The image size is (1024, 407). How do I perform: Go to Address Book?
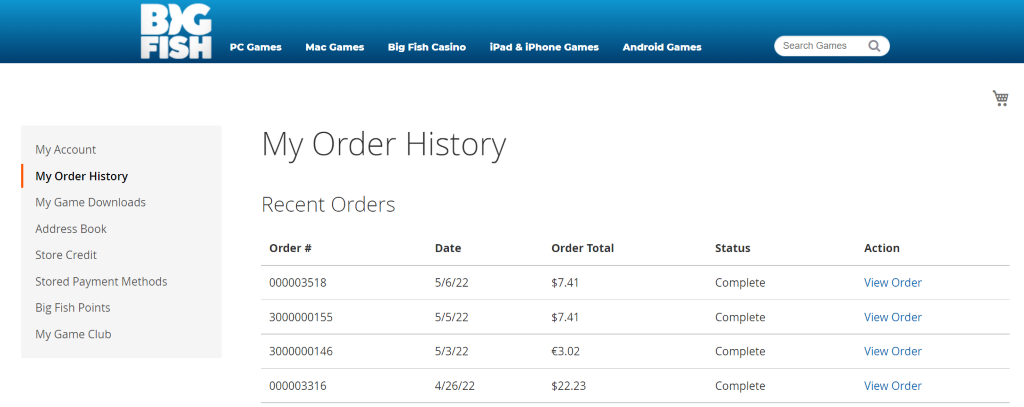[71, 229]
